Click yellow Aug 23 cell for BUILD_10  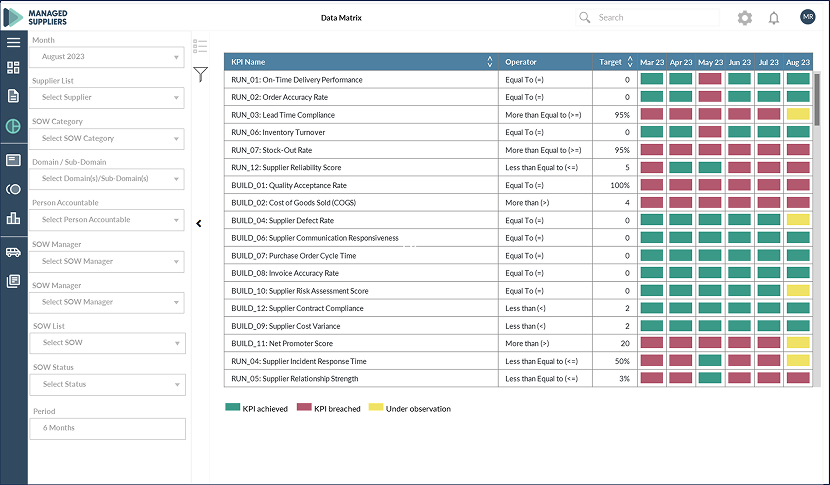(x=798, y=291)
